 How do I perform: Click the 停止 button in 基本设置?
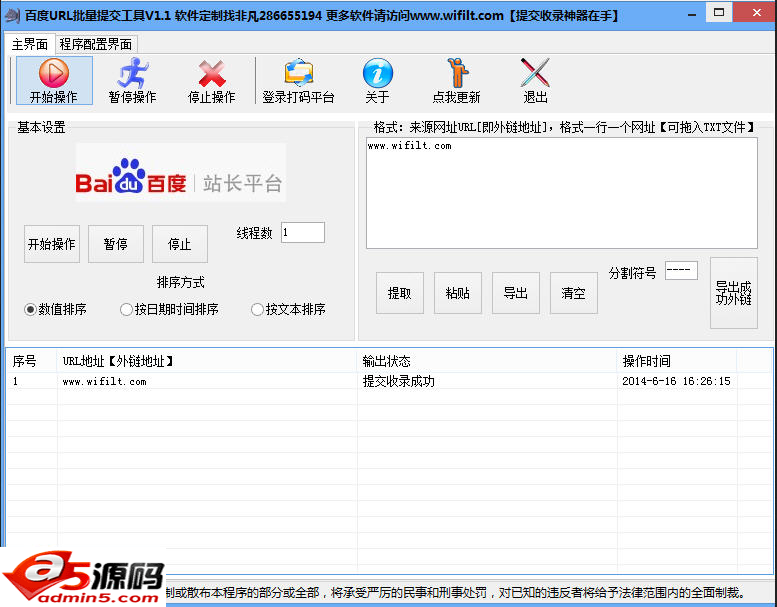(179, 244)
